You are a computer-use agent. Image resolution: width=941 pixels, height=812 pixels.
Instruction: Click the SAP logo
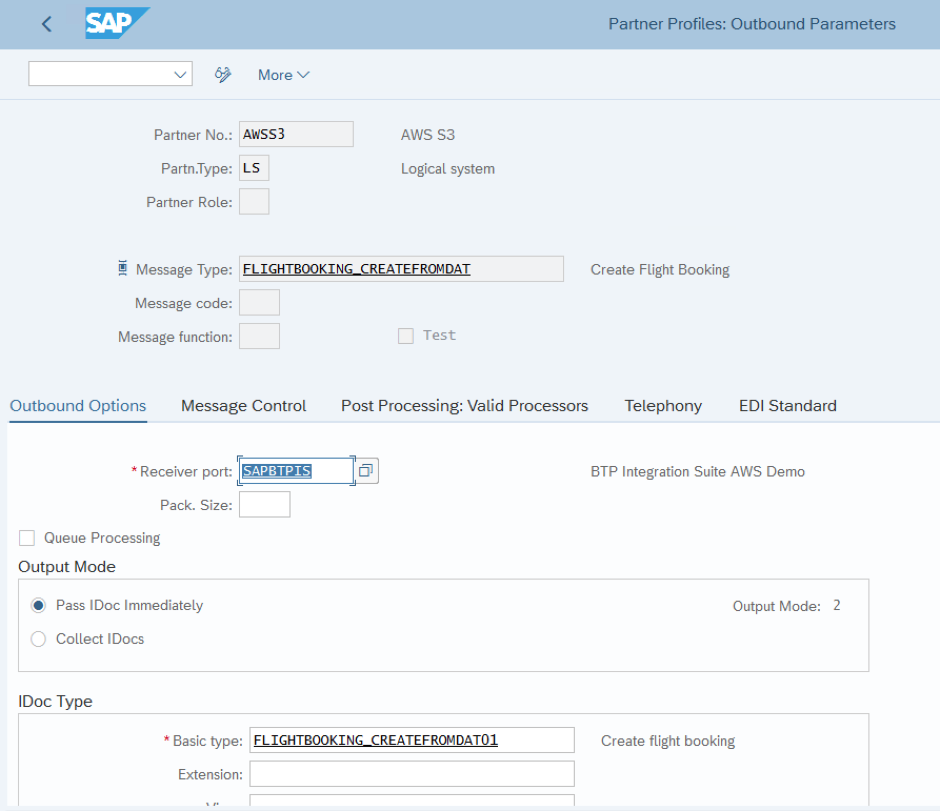113,23
